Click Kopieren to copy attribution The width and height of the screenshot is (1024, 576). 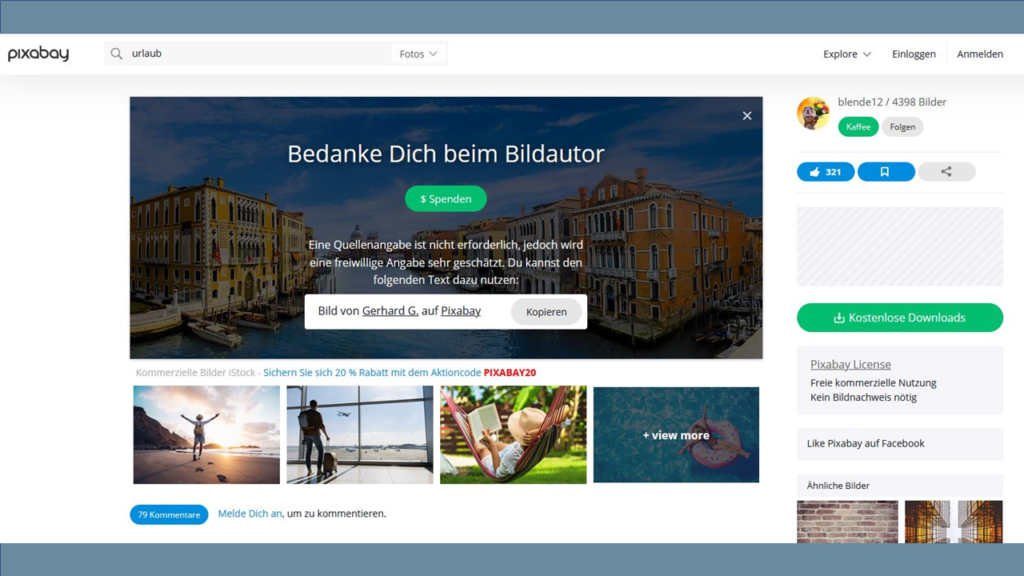(546, 312)
